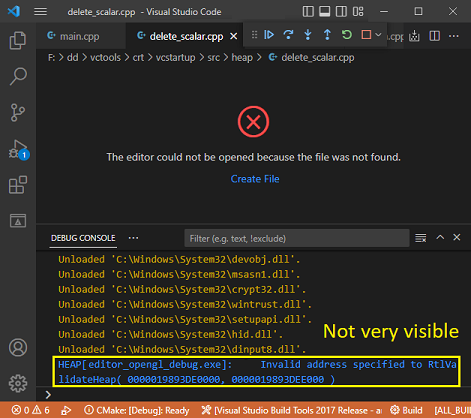
Task: Click the Step Out debug icon
Action: pyautogui.click(x=327, y=35)
